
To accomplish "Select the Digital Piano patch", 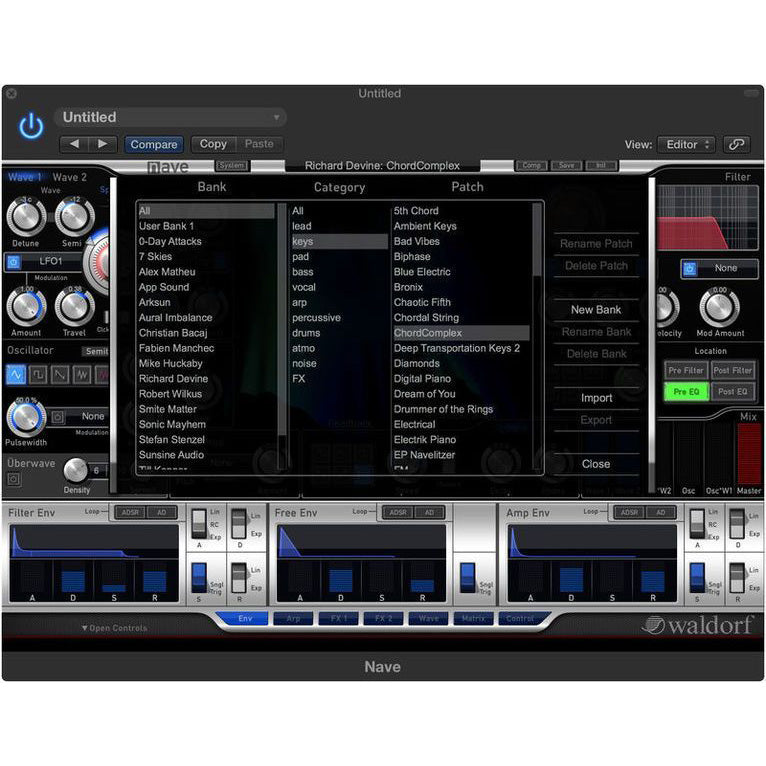I will point(423,379).
